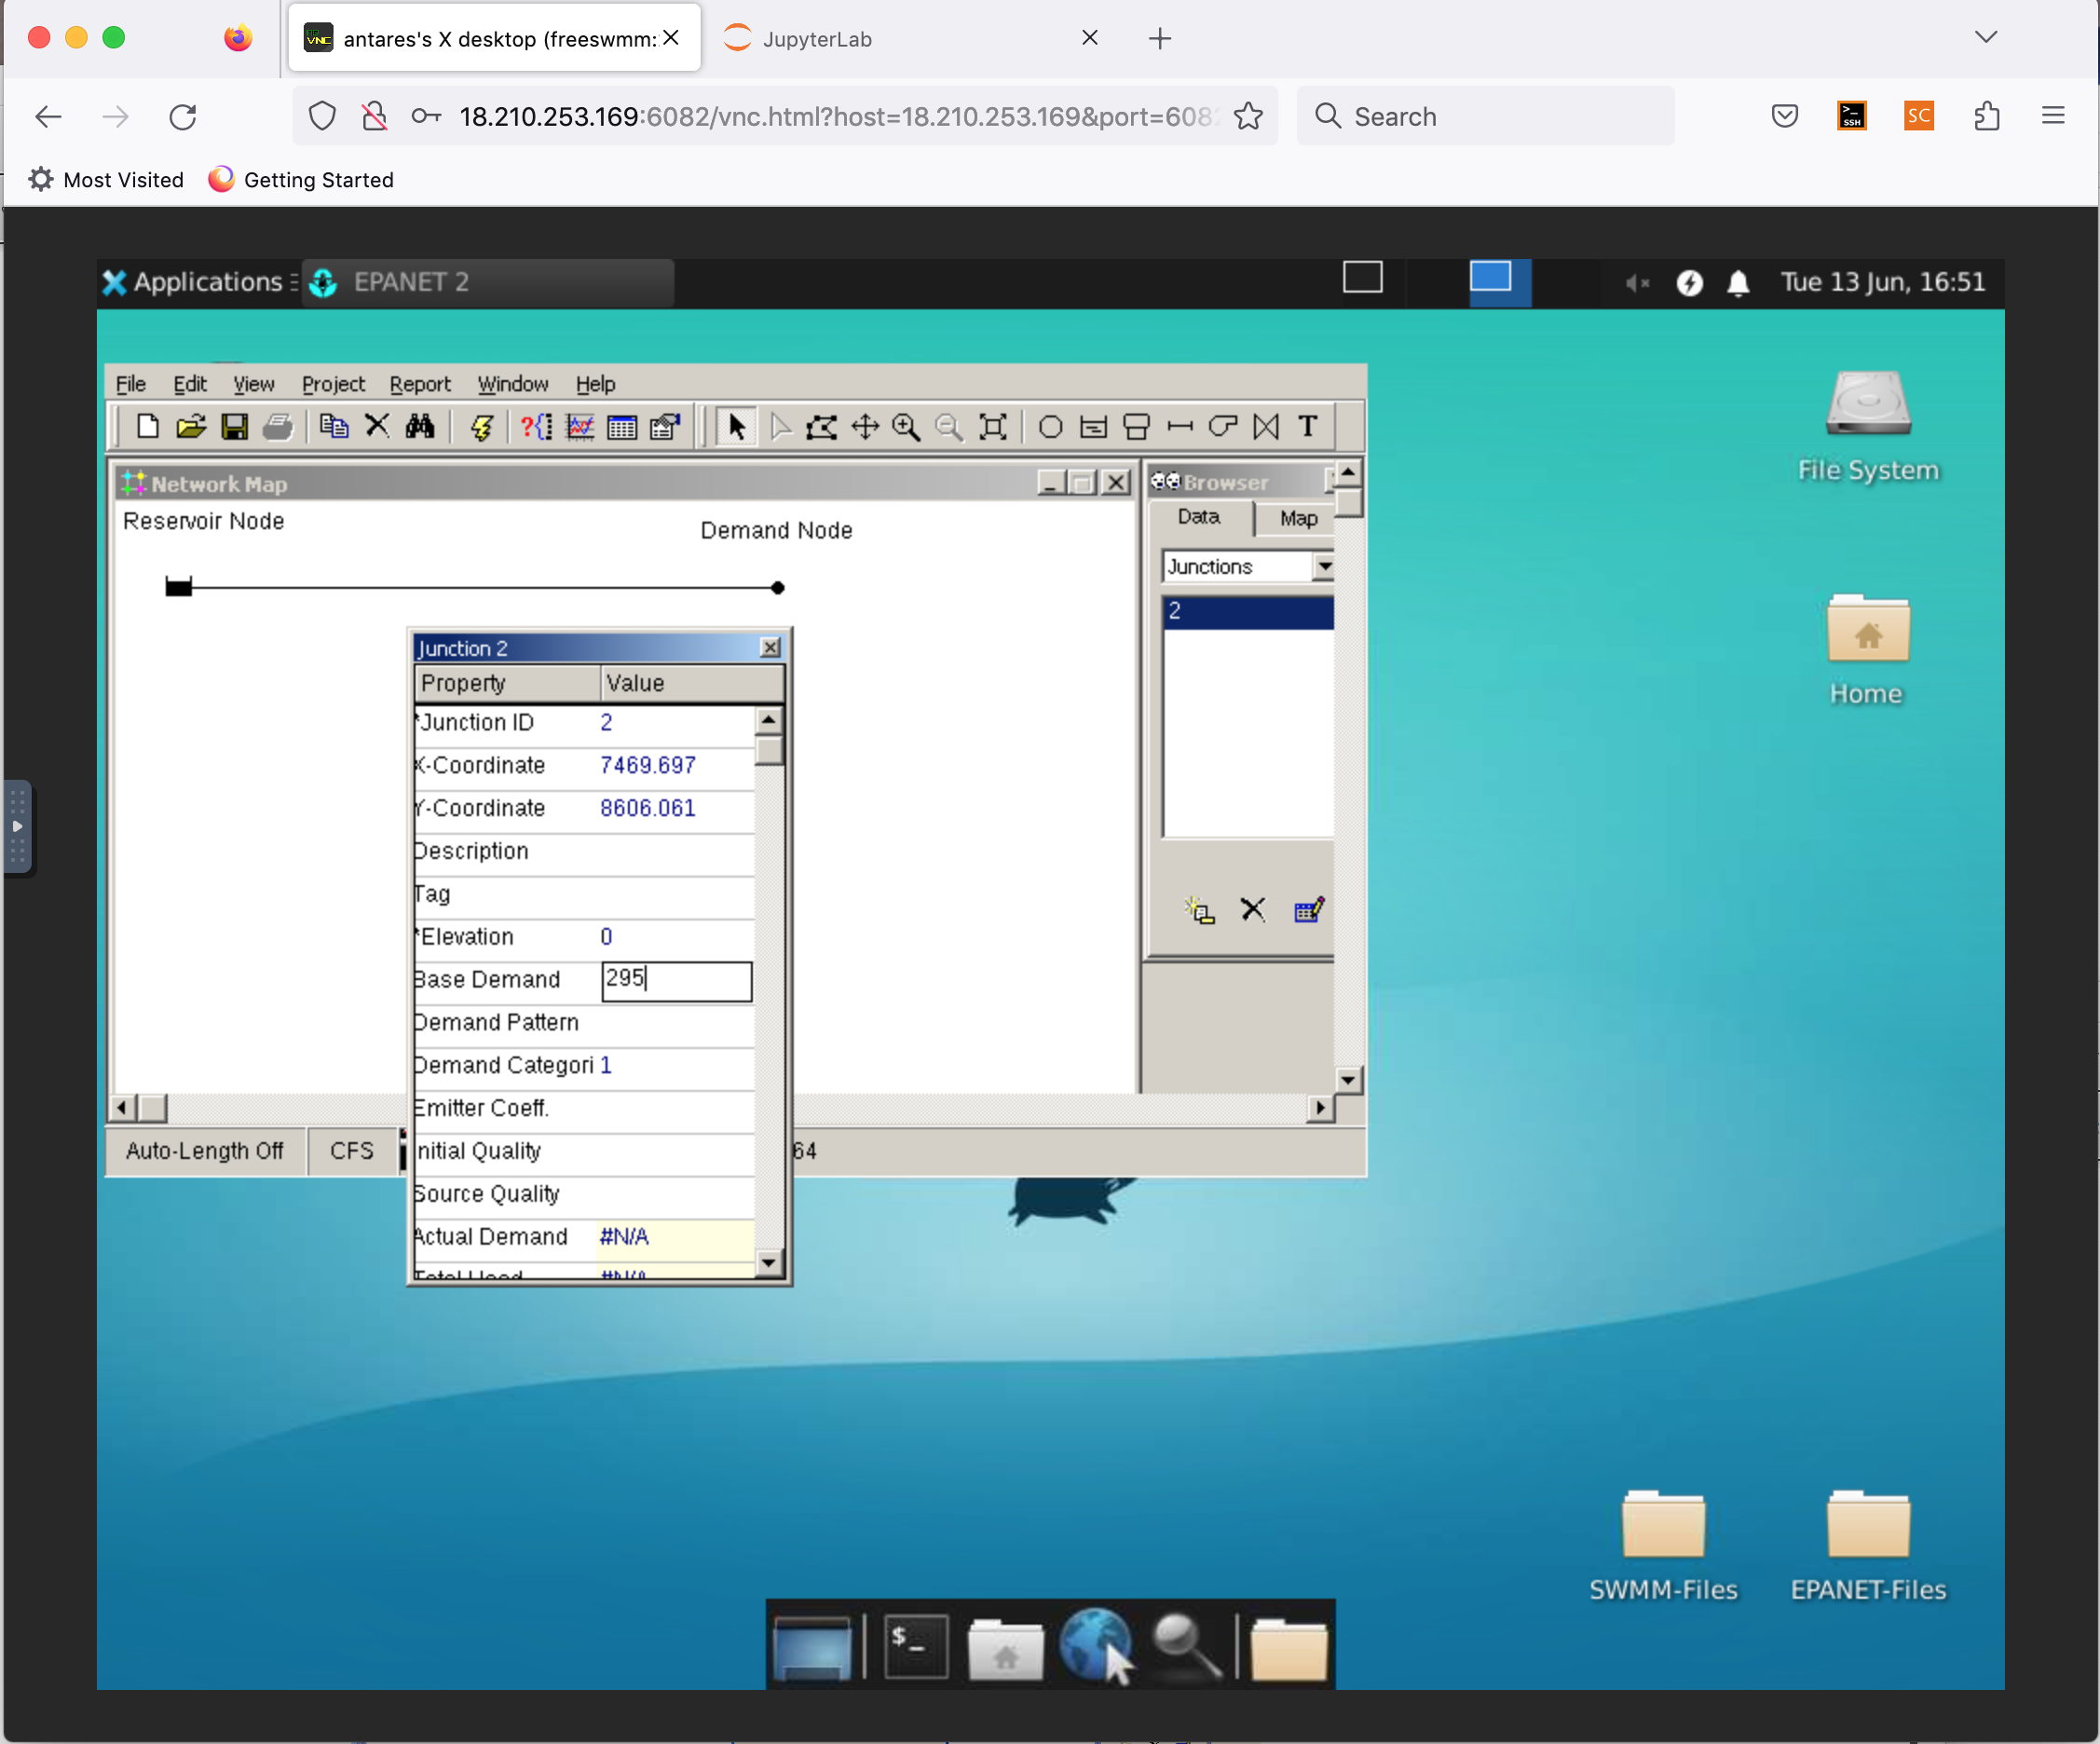2100x1744 pixels.
Task: Choose the Select Region tool
Action: 822,427
